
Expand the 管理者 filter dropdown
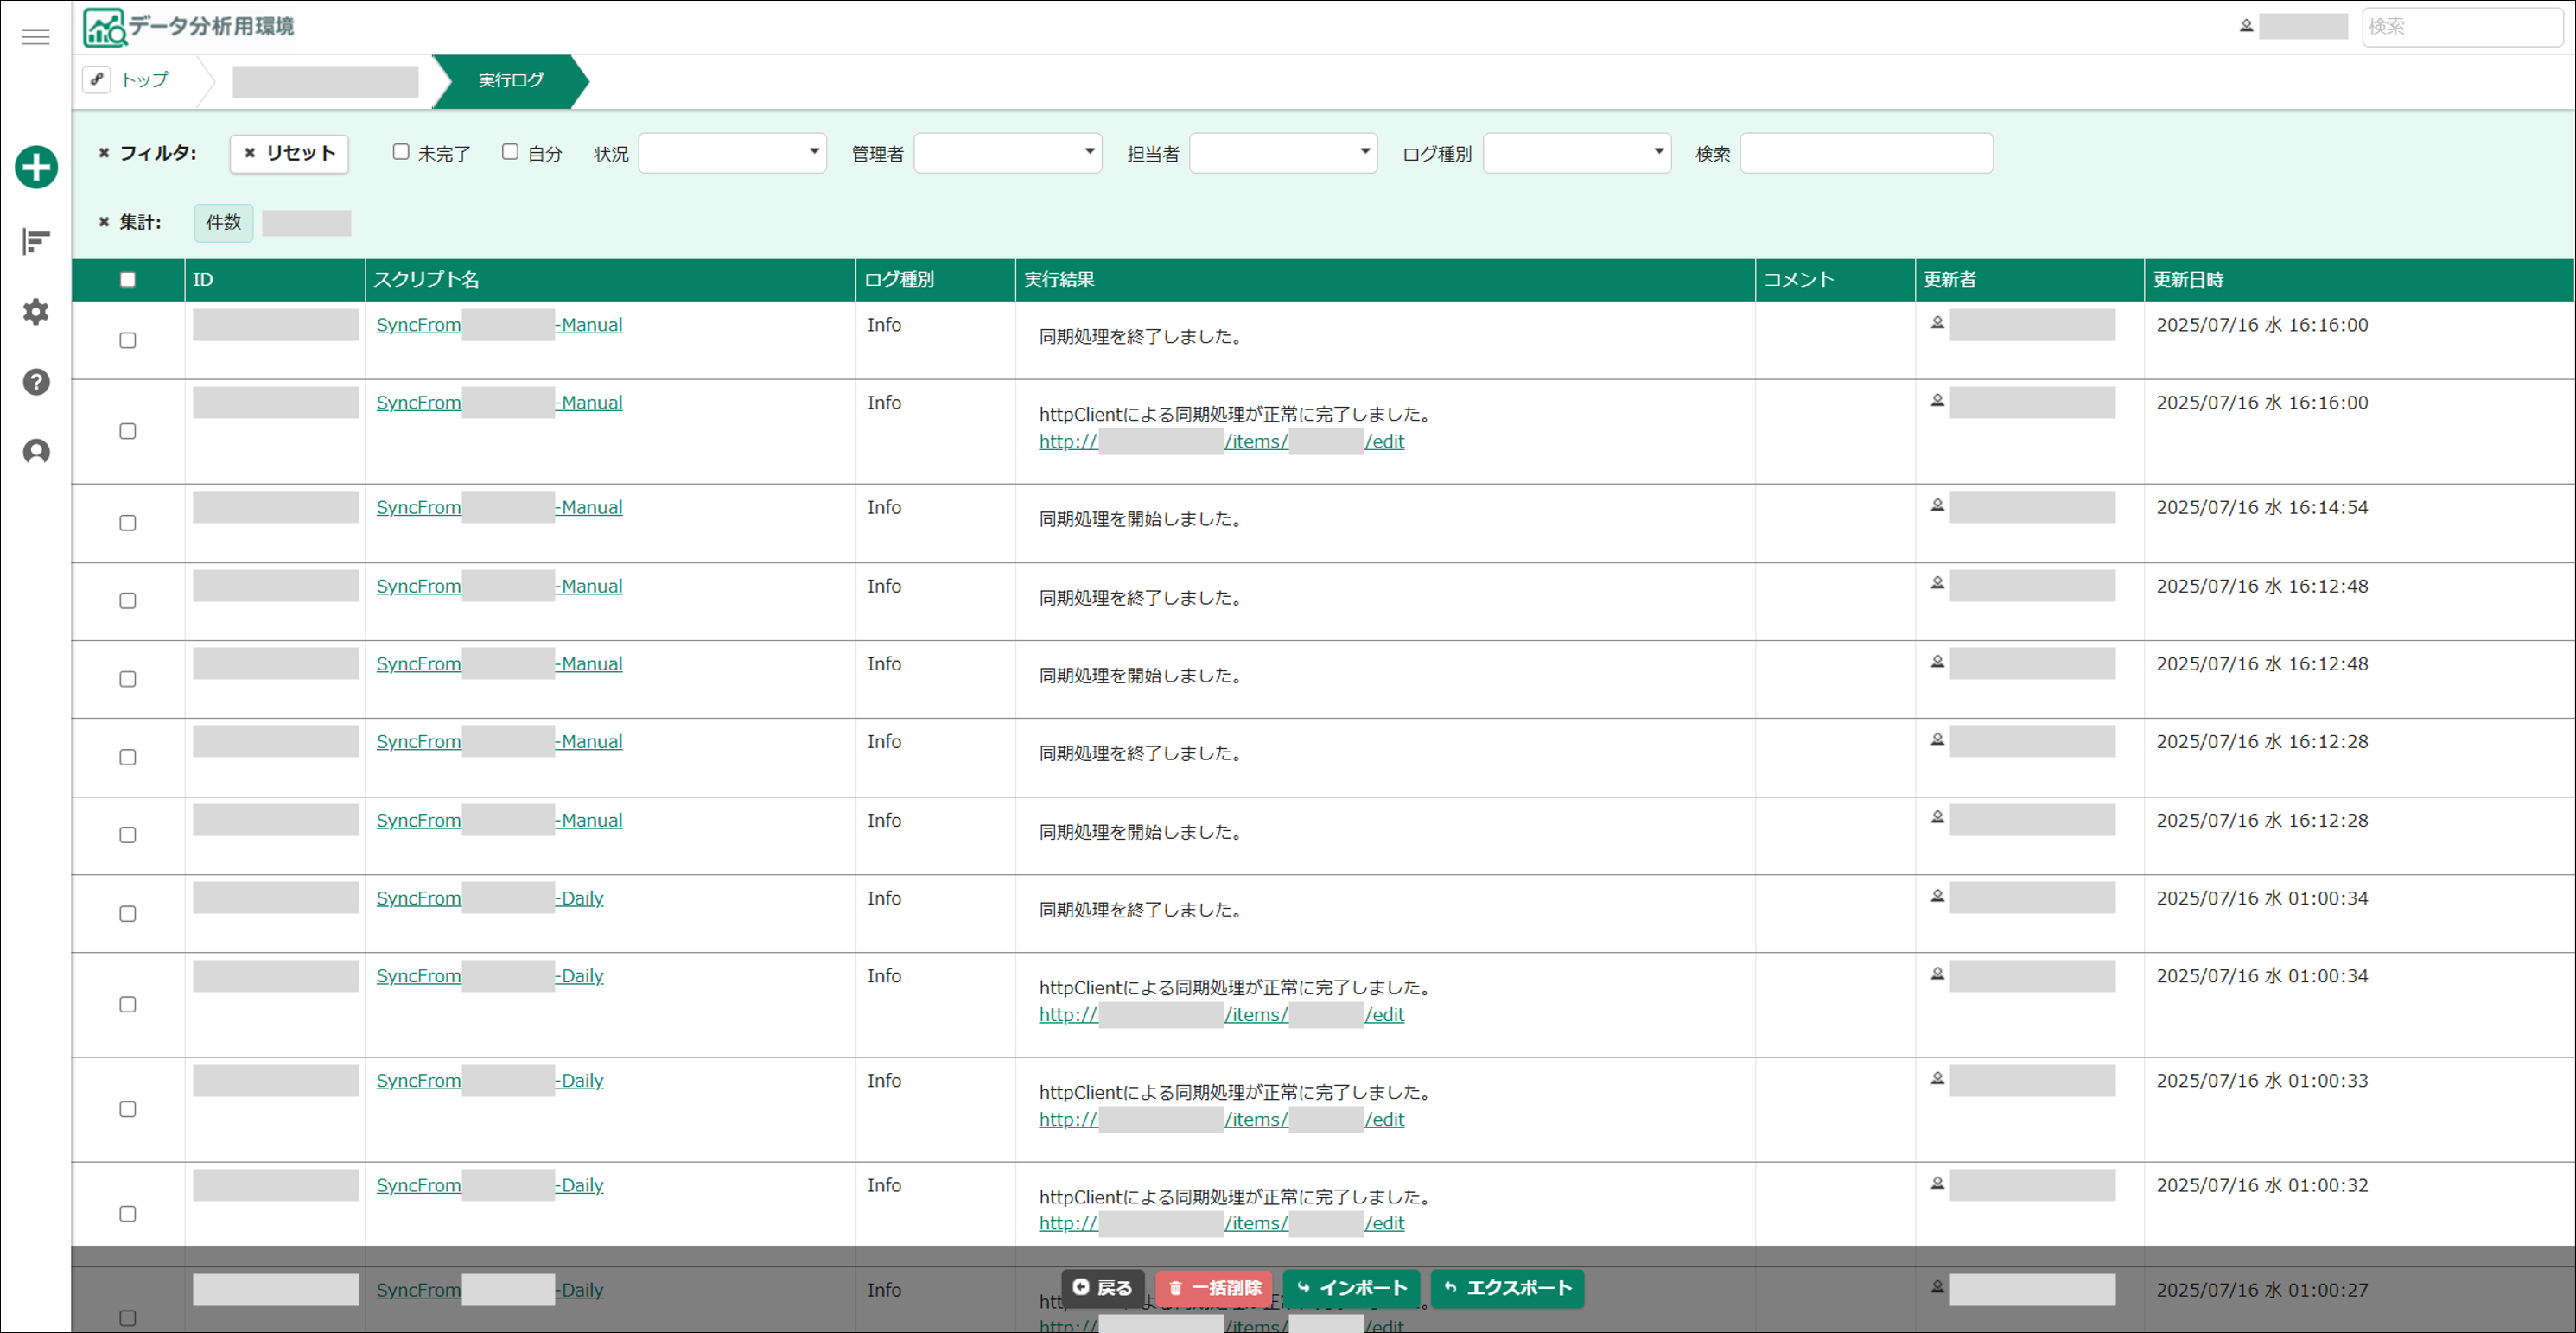click(1007, 153)
